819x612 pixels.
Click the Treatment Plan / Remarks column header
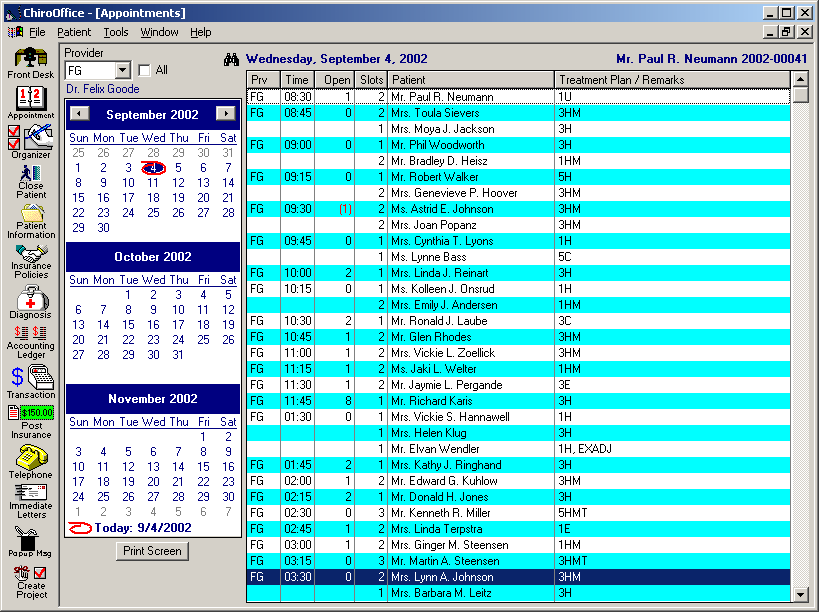click(672, 80)
